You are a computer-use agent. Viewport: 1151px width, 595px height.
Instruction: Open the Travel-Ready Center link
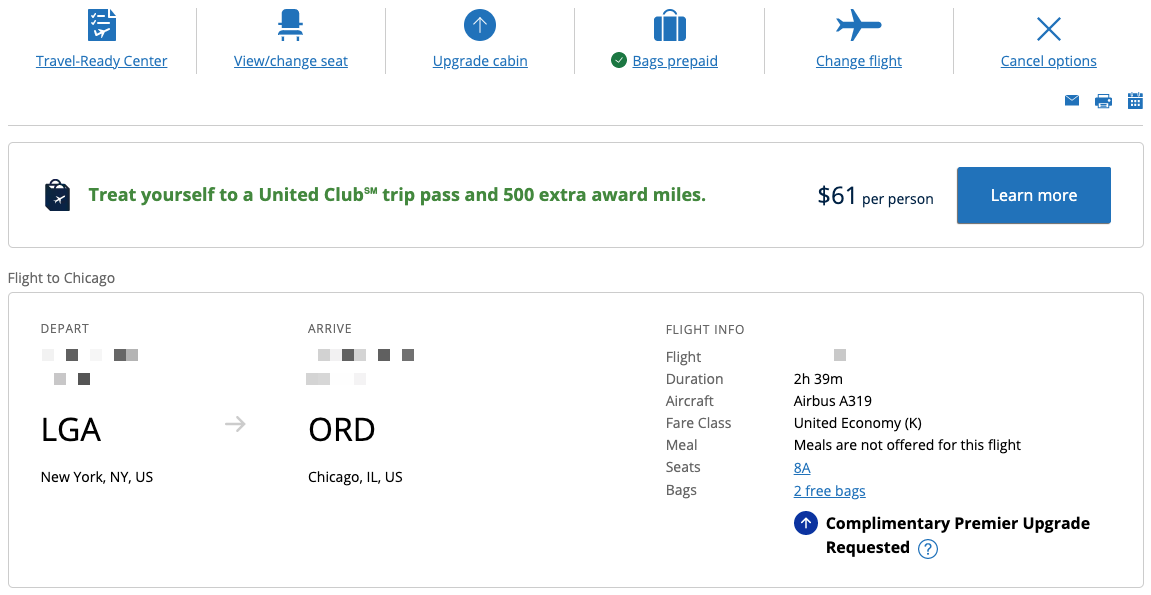tap(101, 61)
